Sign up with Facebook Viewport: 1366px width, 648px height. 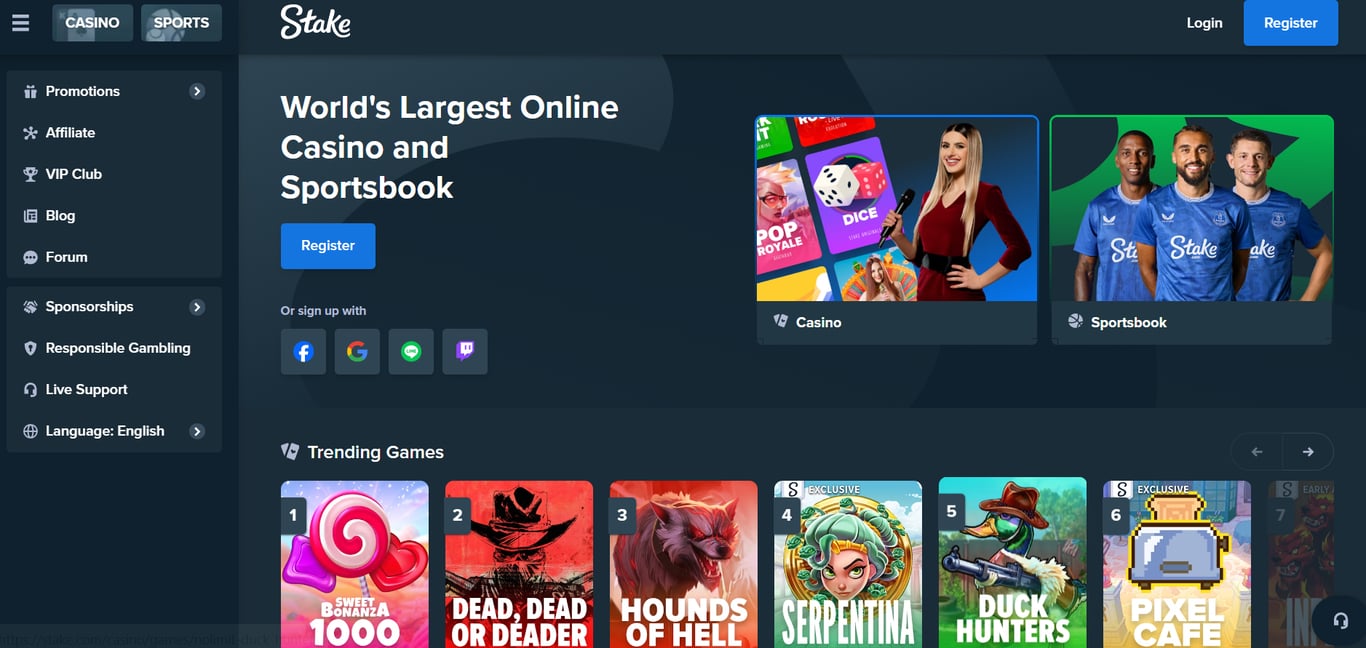[303, 351]
